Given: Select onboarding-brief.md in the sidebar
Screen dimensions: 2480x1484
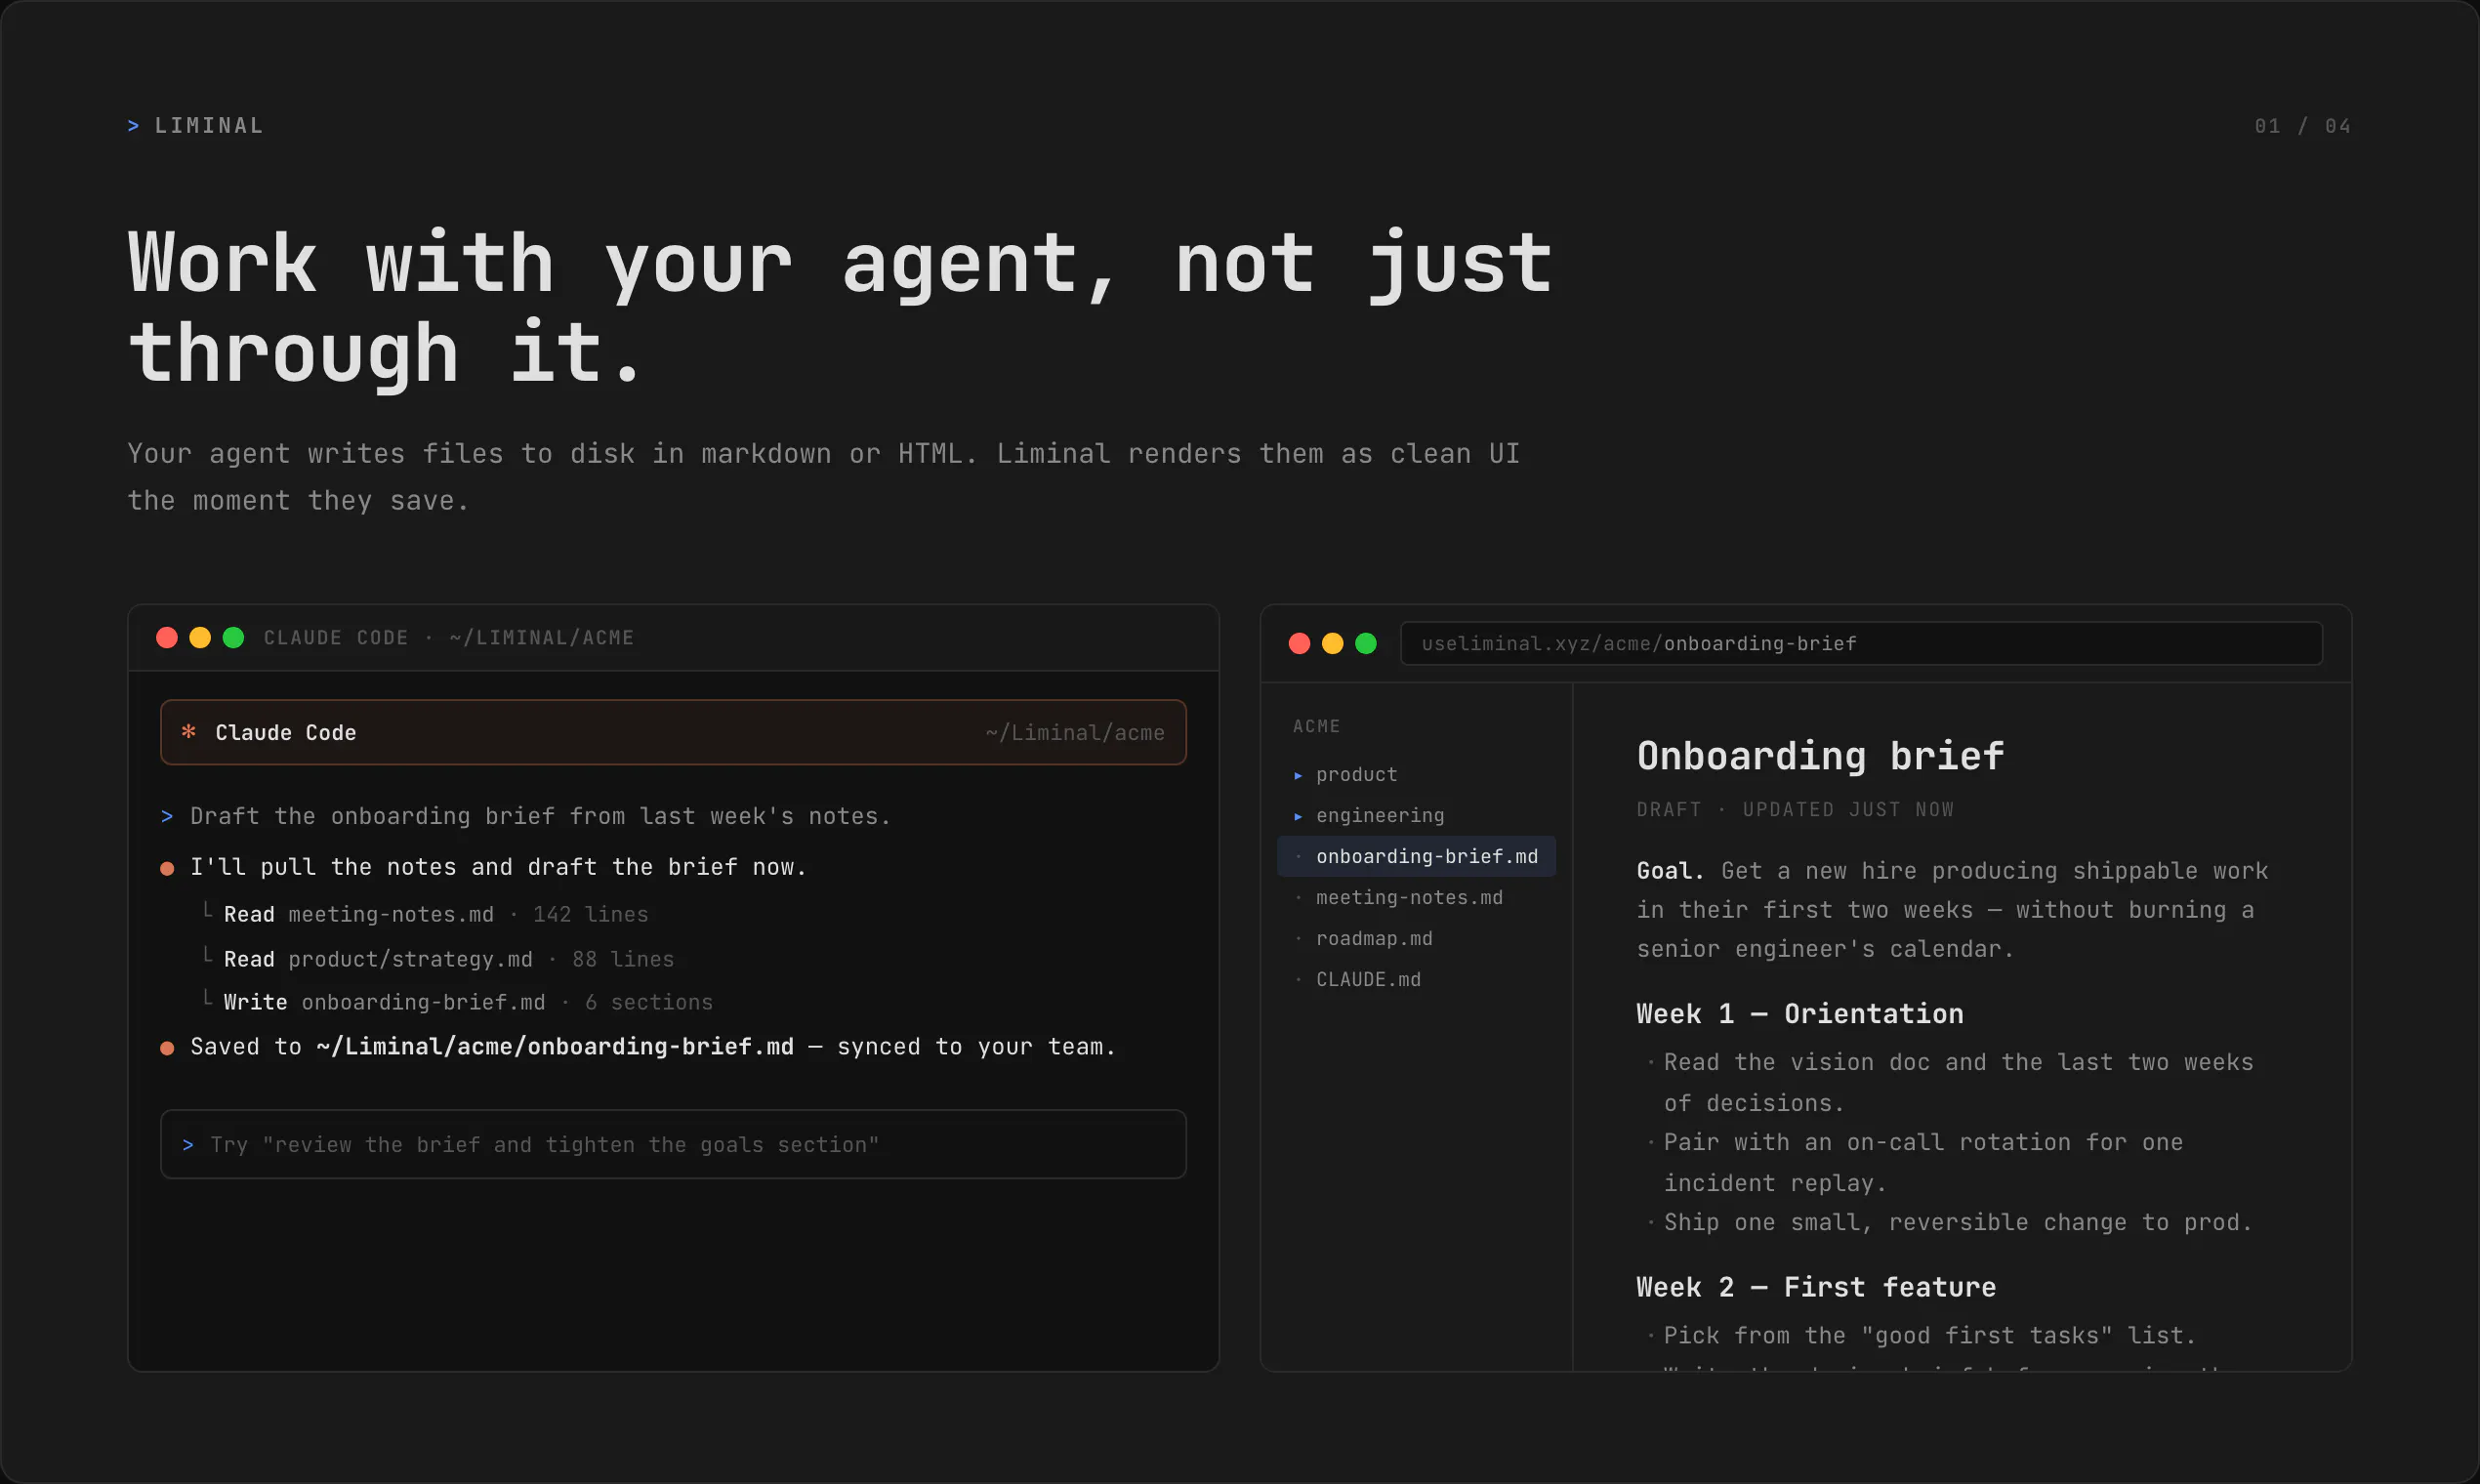Looking at the screenshot, I should tap(1416, 856).
